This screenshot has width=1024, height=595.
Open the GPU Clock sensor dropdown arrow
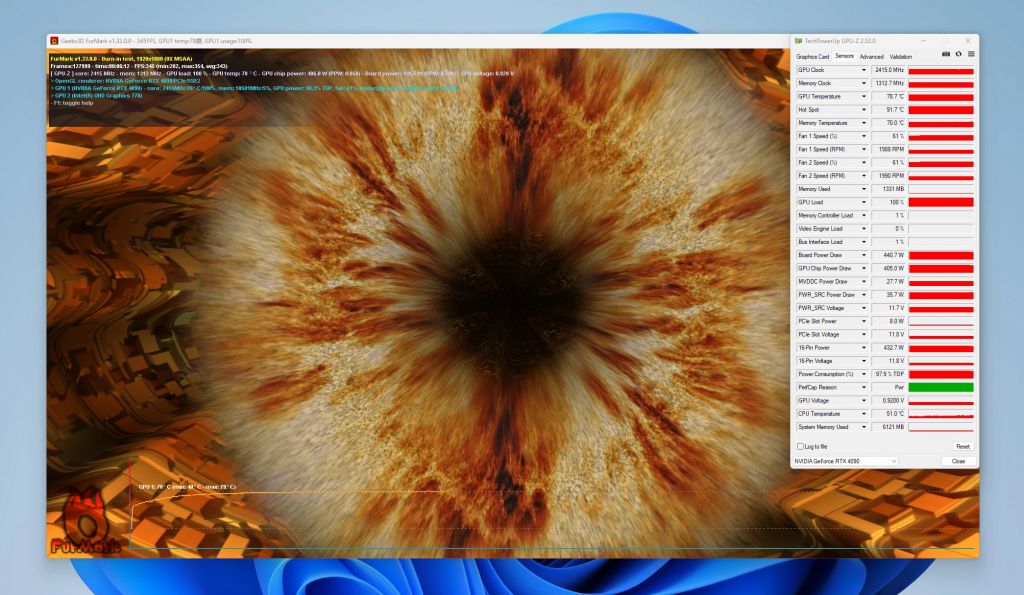point(863,70)
